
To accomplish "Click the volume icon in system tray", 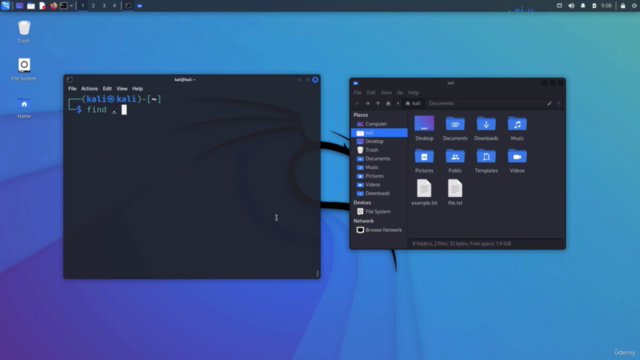I will pos(571,6).
